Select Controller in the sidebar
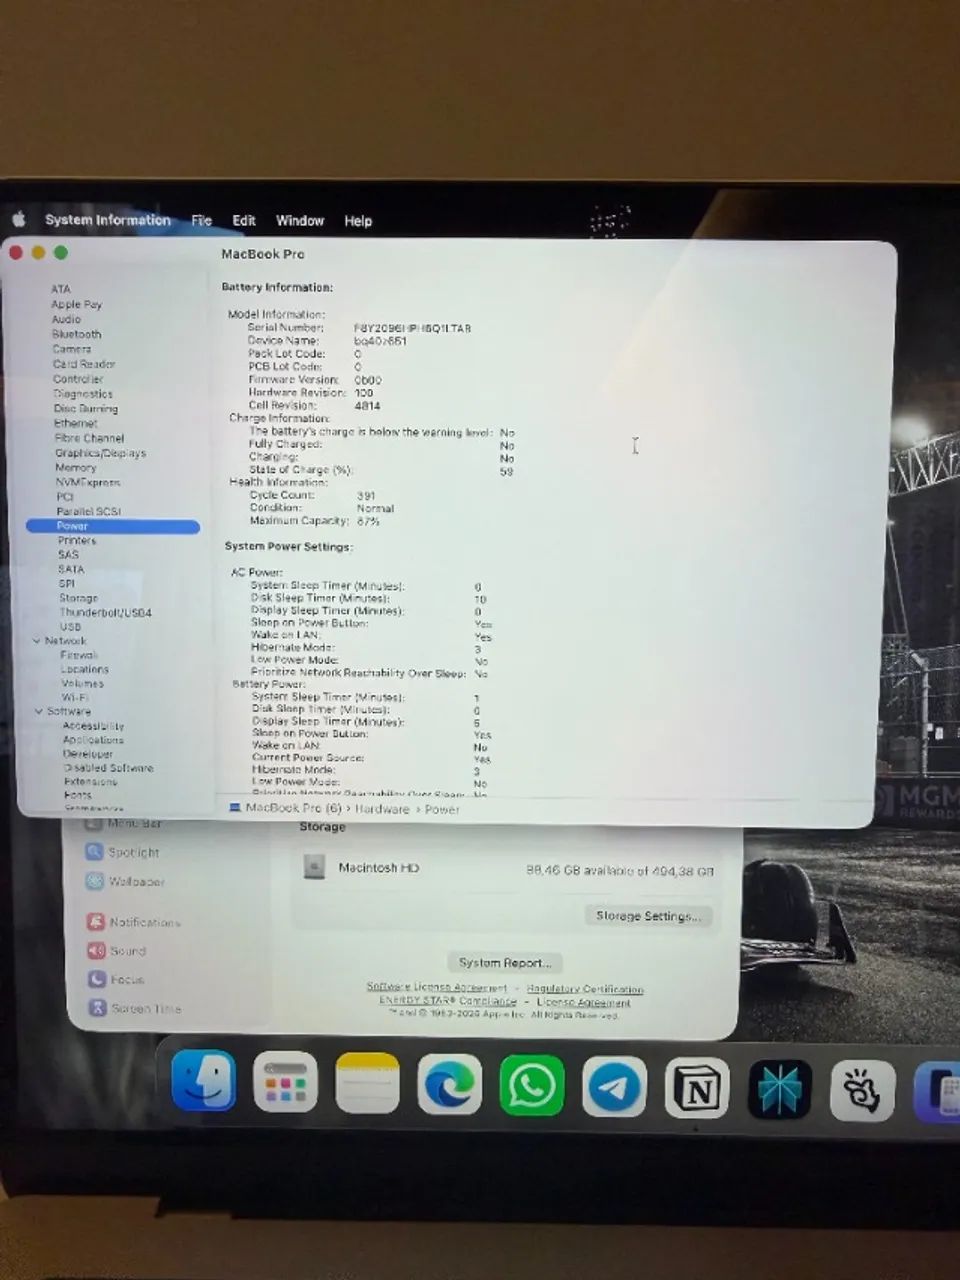 click(78, 379)
